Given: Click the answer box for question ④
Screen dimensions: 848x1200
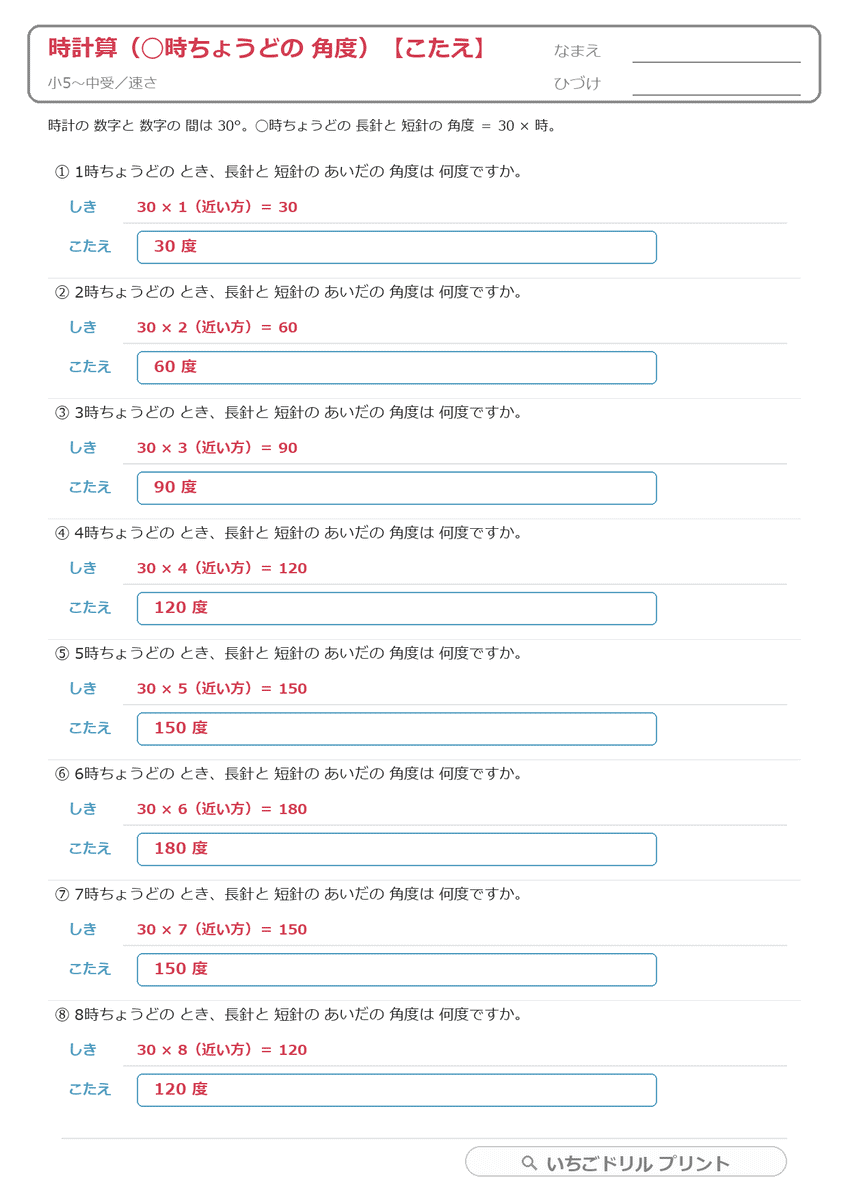Looking at the screenshot, I should click(x=397, y=608).
